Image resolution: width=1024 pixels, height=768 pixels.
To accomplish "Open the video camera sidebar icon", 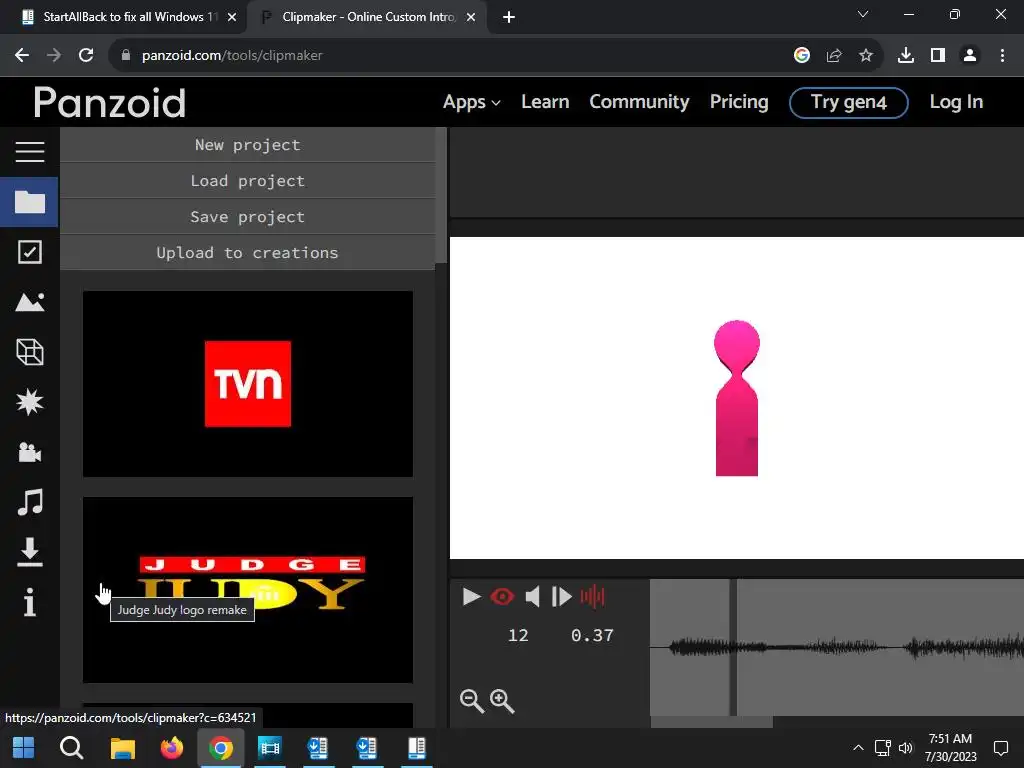I will (x=29, y=452).
